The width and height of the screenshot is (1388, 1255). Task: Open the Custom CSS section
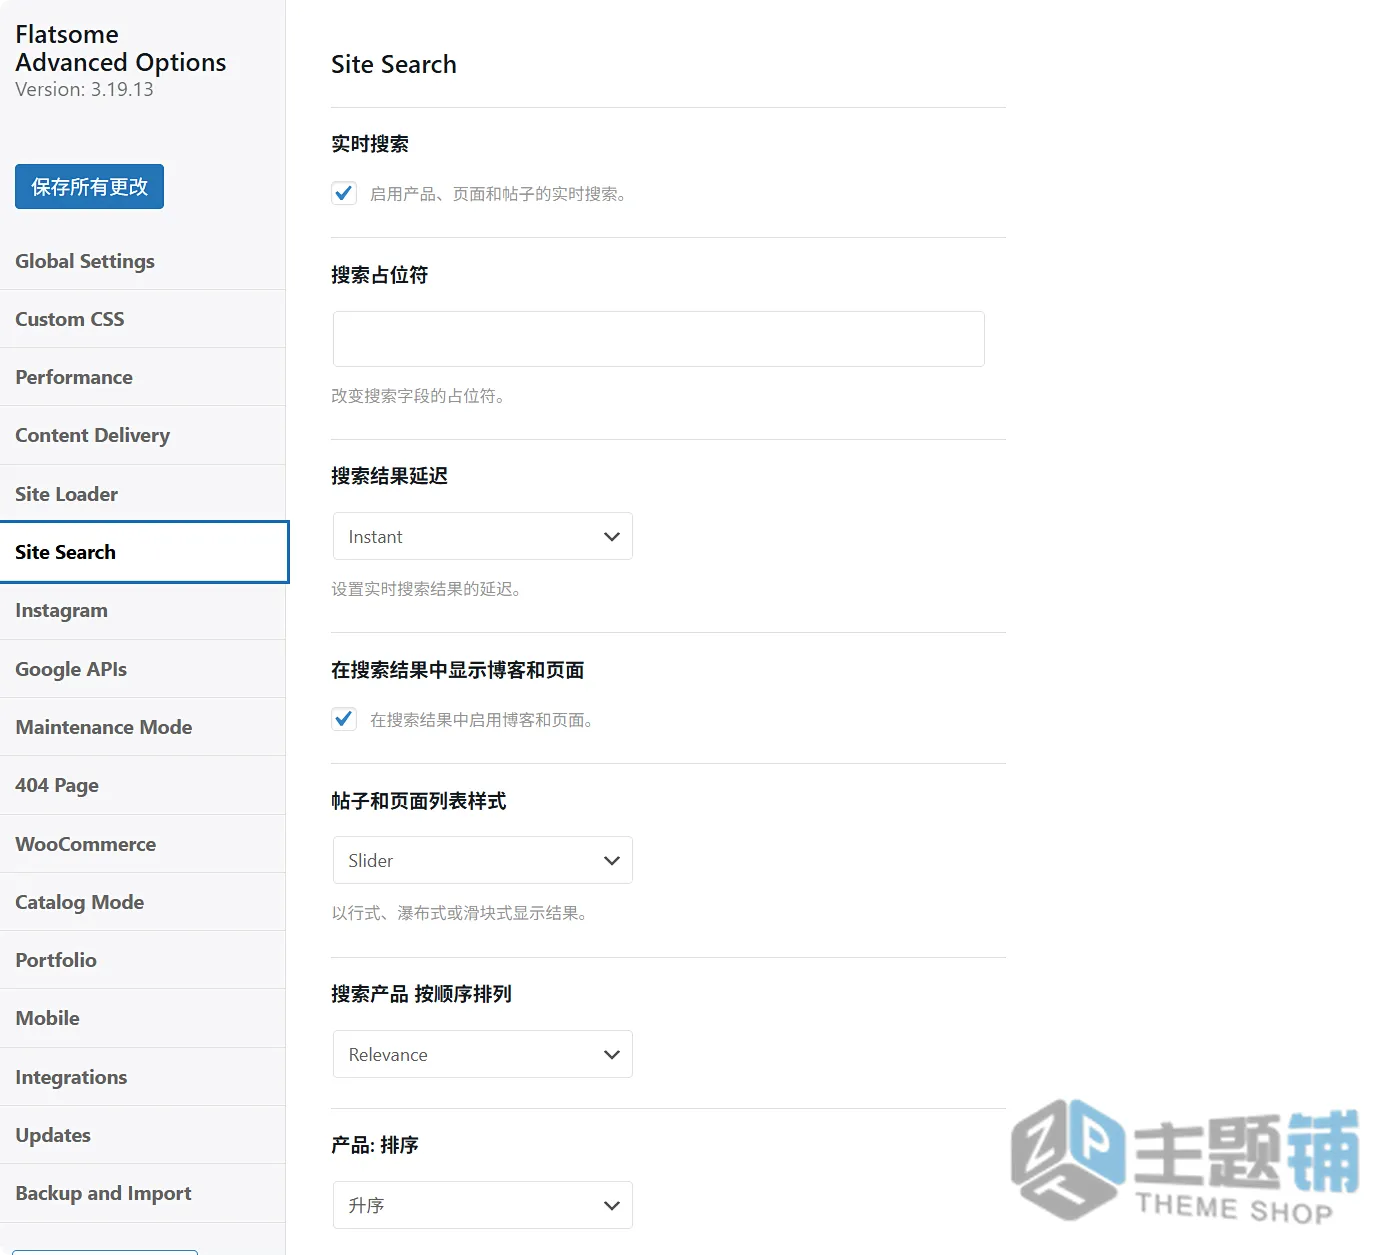[143, 319]
